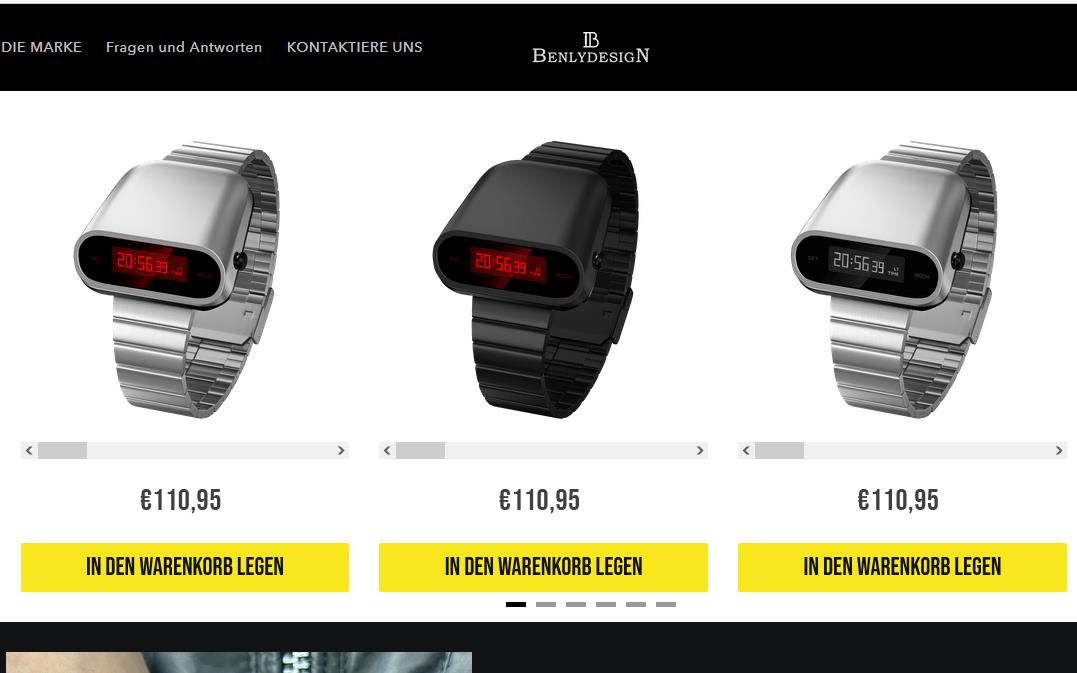Select the third carousel page indicator

pos(576,604)
